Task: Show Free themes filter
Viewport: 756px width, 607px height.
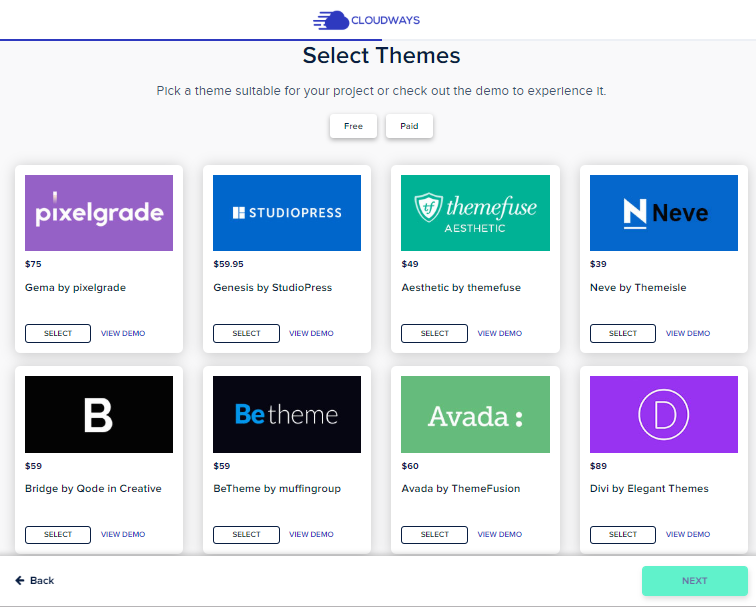Action: coord(353,126)
